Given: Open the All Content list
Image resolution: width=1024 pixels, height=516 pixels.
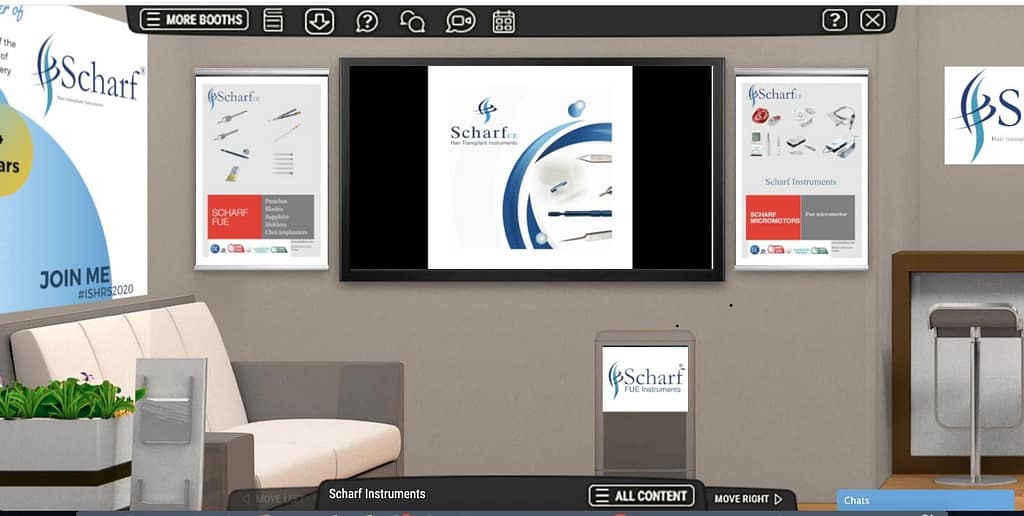Looking at the screenshot, I should pyautogui.click(x=642, y=495).
